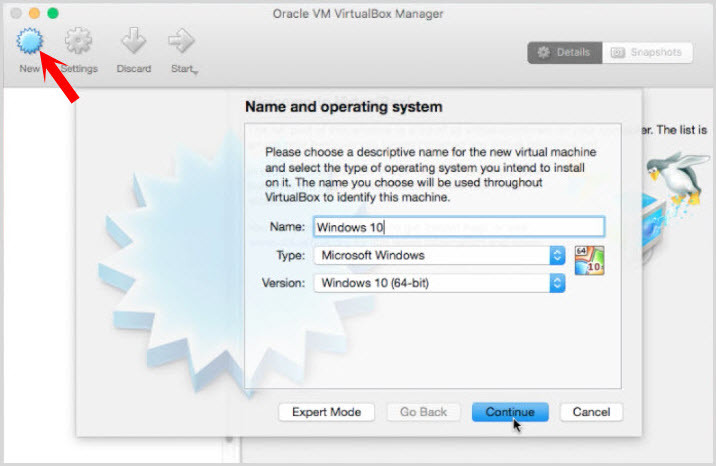Image resolution: width=716 pixels, height=466 pixels.
Task: Expand the small arrow beside Start
Action: tap(196, 72)
